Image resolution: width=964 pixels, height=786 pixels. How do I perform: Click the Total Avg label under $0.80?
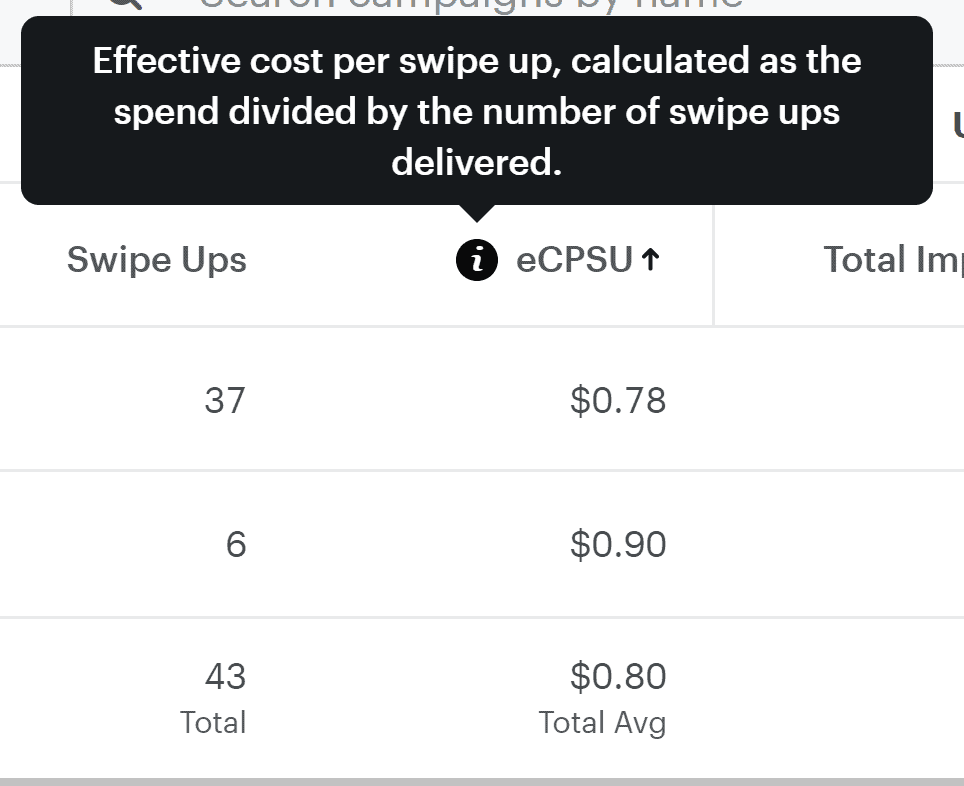point(601,722)
